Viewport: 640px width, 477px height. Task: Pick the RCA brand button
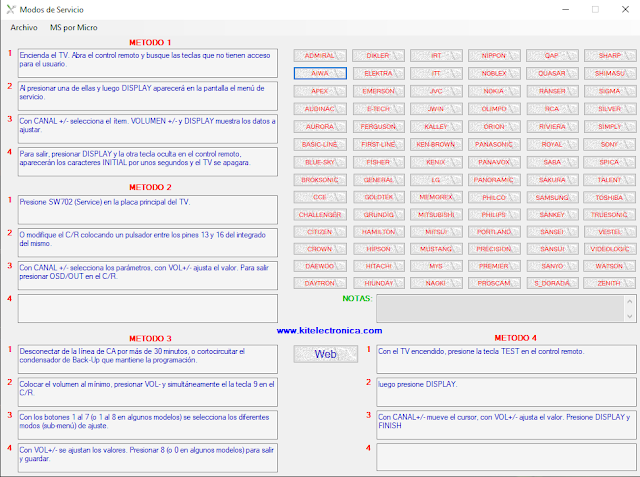552,109
